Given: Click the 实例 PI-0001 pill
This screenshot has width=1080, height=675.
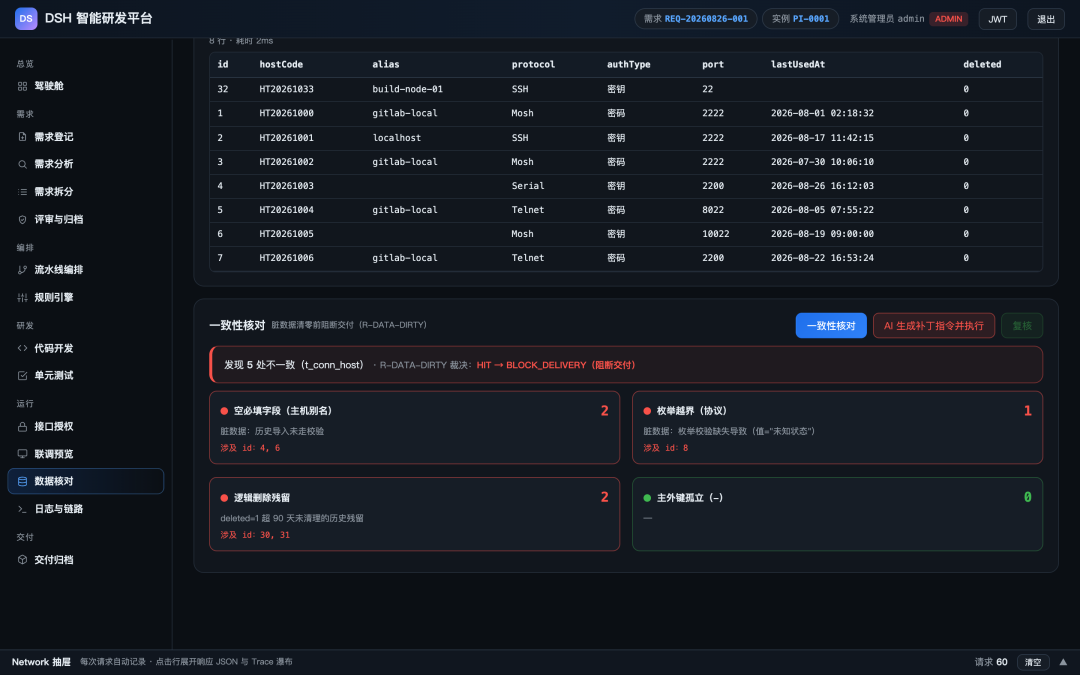Looking at the screenshot, I should pyautogui.click(x=800, y=19).
